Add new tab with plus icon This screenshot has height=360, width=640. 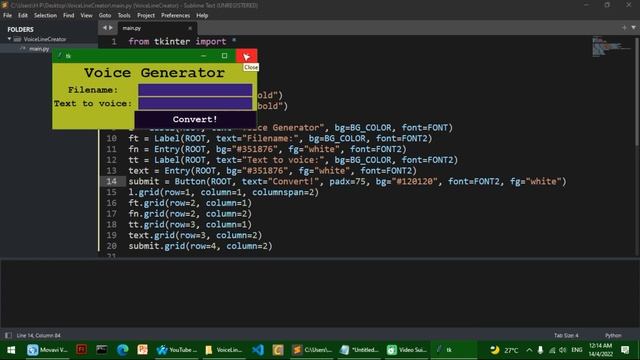point(624,28)
